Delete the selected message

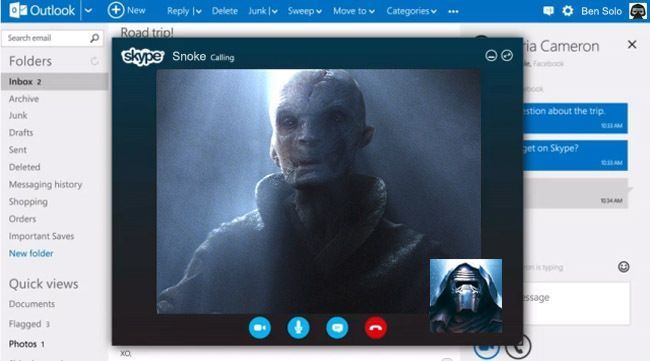(225, 11)
